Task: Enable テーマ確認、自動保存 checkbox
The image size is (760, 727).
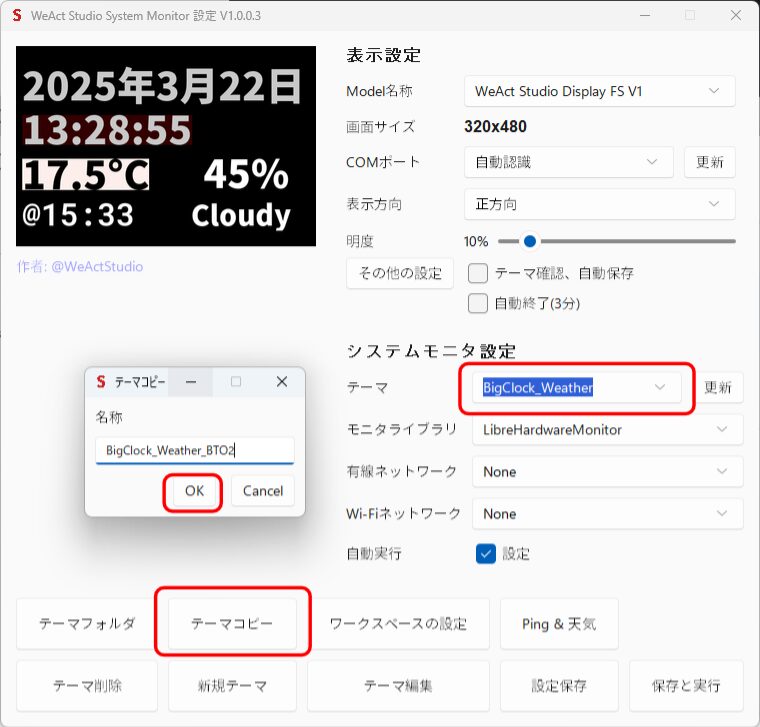Action: 478,273
